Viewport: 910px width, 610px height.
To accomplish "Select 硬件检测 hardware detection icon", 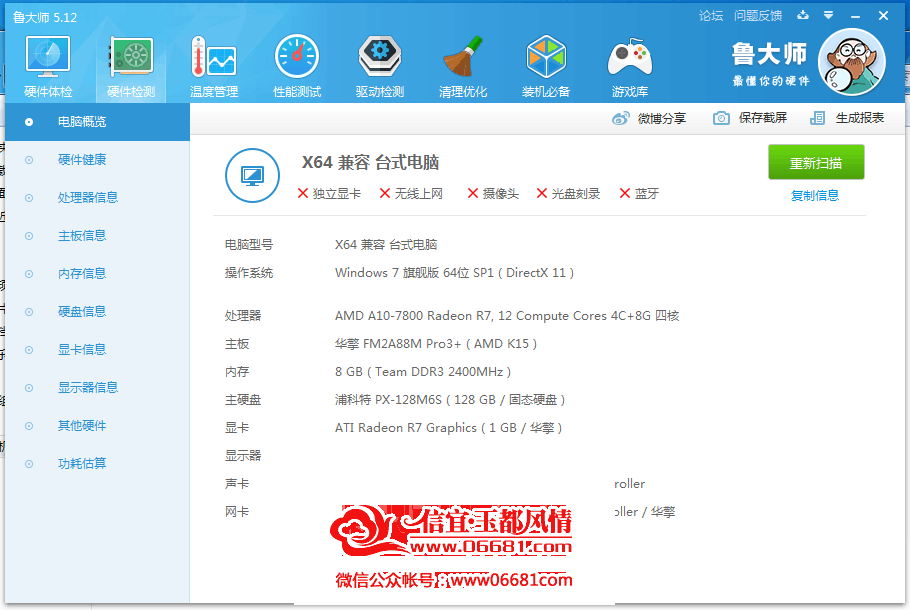I will (131, 56).
